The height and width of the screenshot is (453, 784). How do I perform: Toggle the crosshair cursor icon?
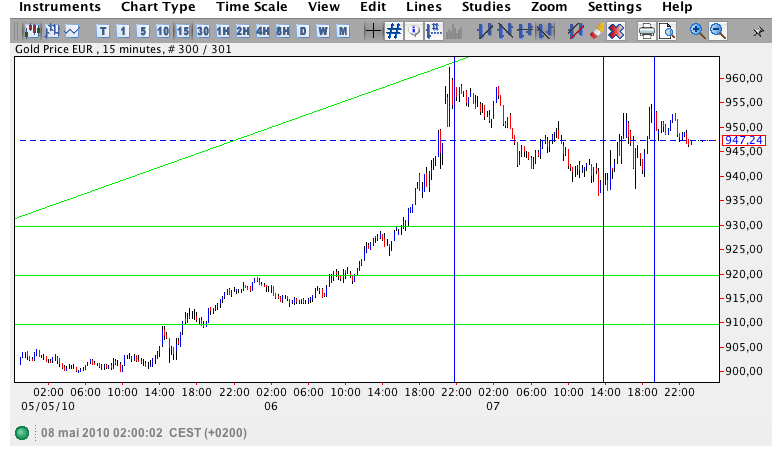(373, 31)
